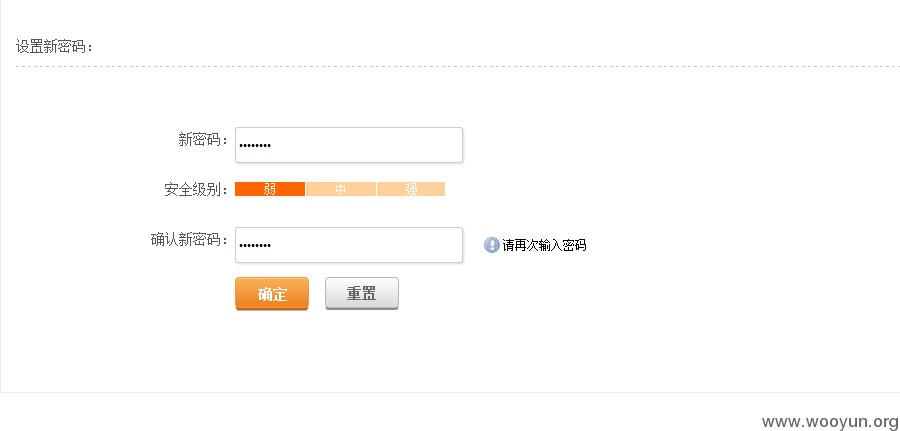Image resolution: width=900 pixels, height=431 pixels.
Task: Open the www.wooyun.org watermark link
Action: [830, 422]
